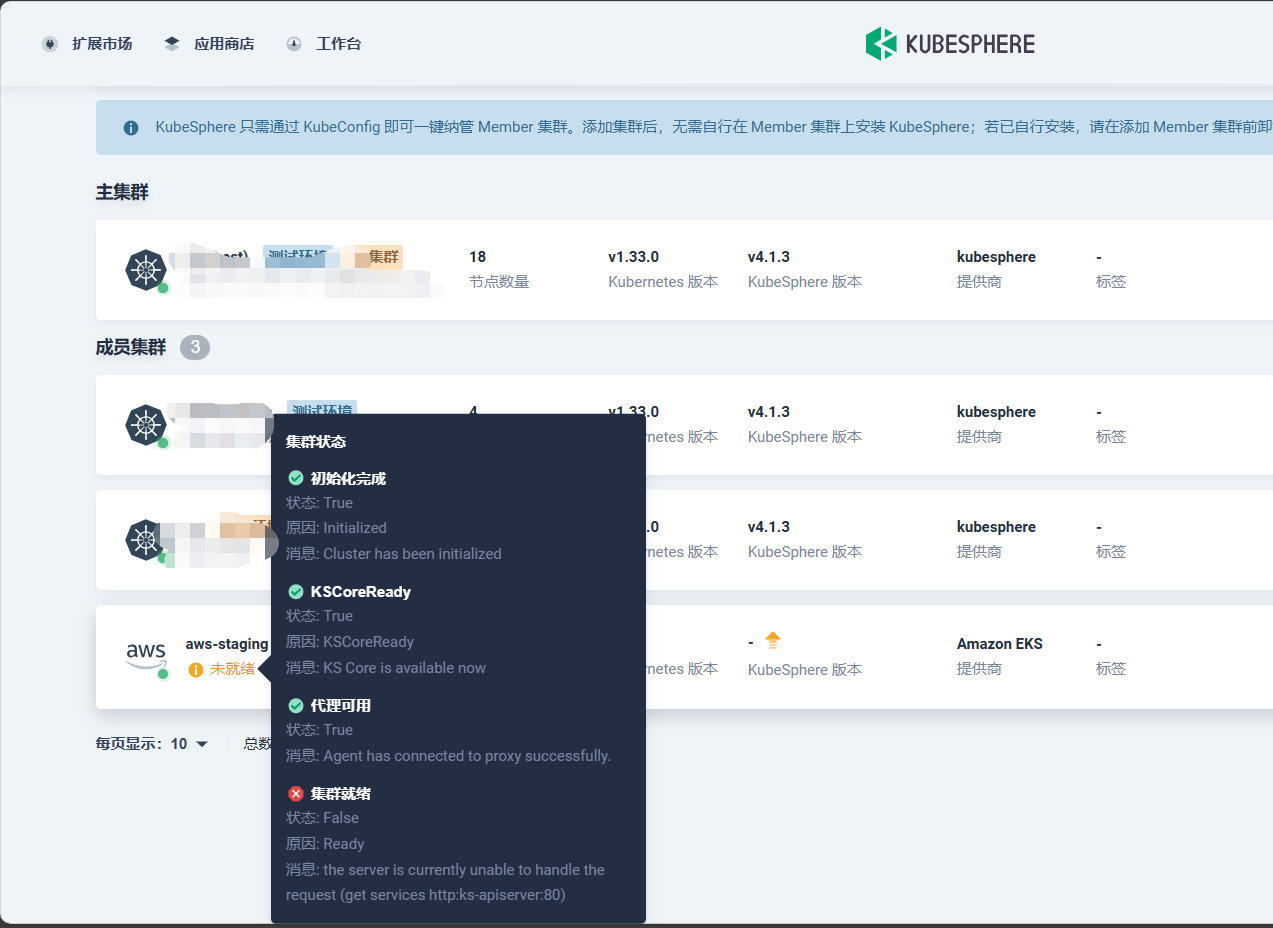
Task: Click the 未就绪 status label
Action: 232,669
